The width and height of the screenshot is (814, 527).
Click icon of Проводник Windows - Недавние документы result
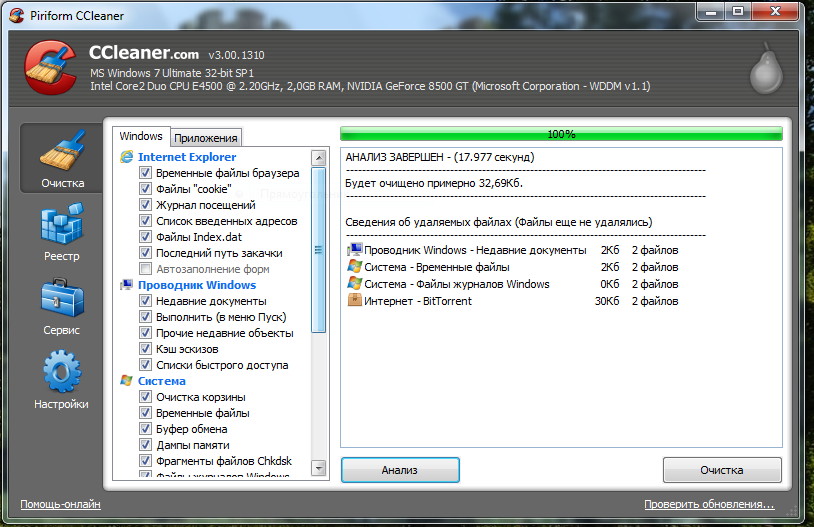355,250
